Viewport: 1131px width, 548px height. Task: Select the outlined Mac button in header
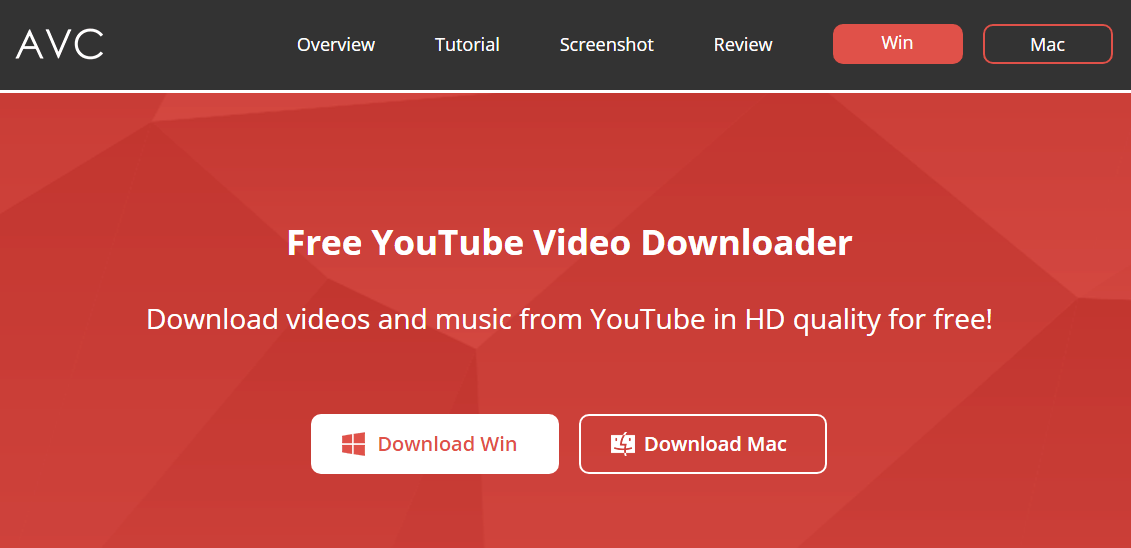pos(1048,44)
